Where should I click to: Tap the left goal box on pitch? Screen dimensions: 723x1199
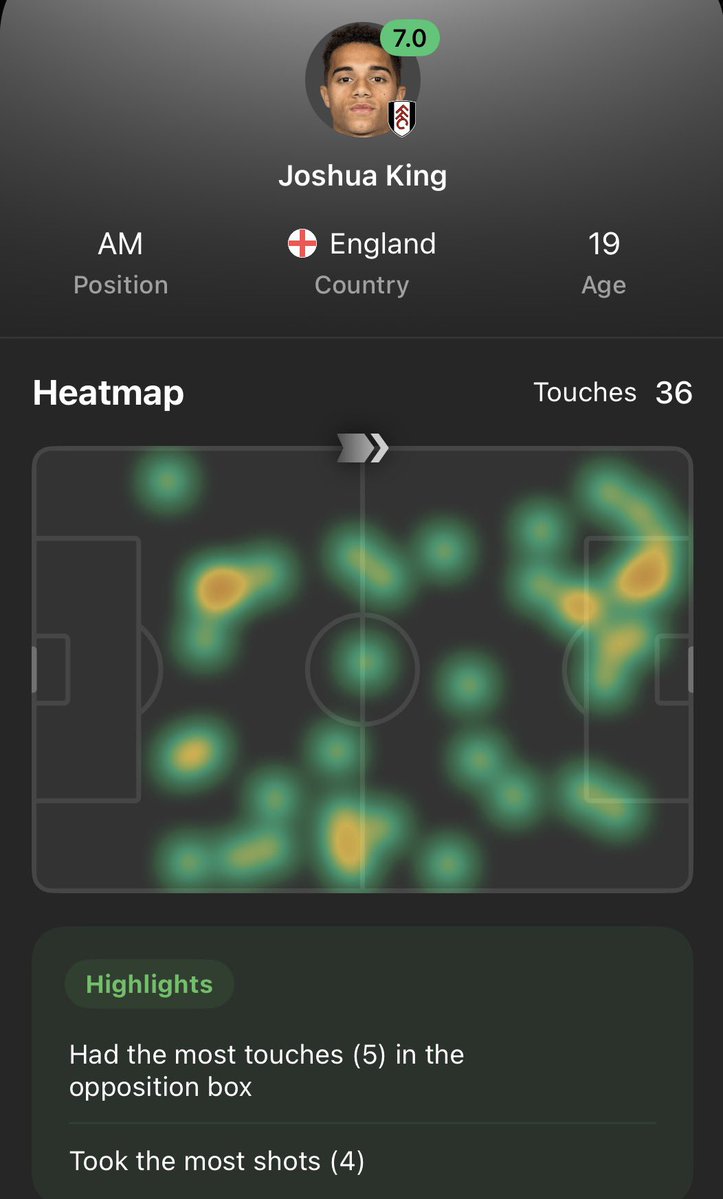(52, 669)
